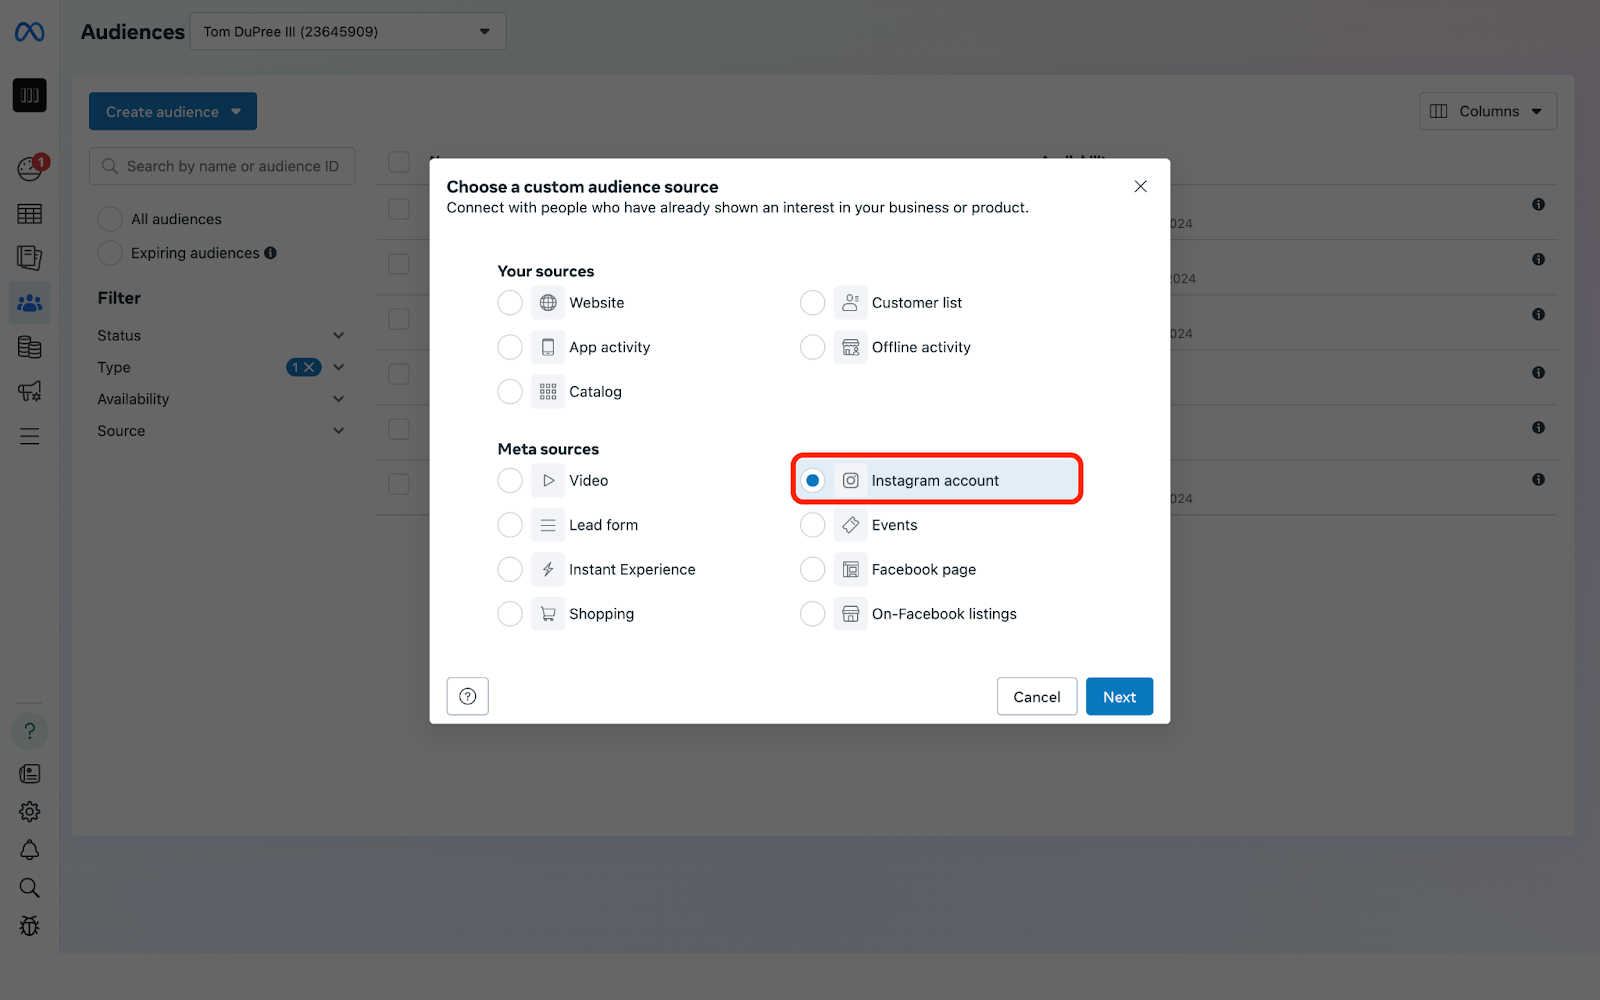Screen dimensions: 1600x1000
Task: Click the Events ticket icon
Action: click(x=851, y=525)
